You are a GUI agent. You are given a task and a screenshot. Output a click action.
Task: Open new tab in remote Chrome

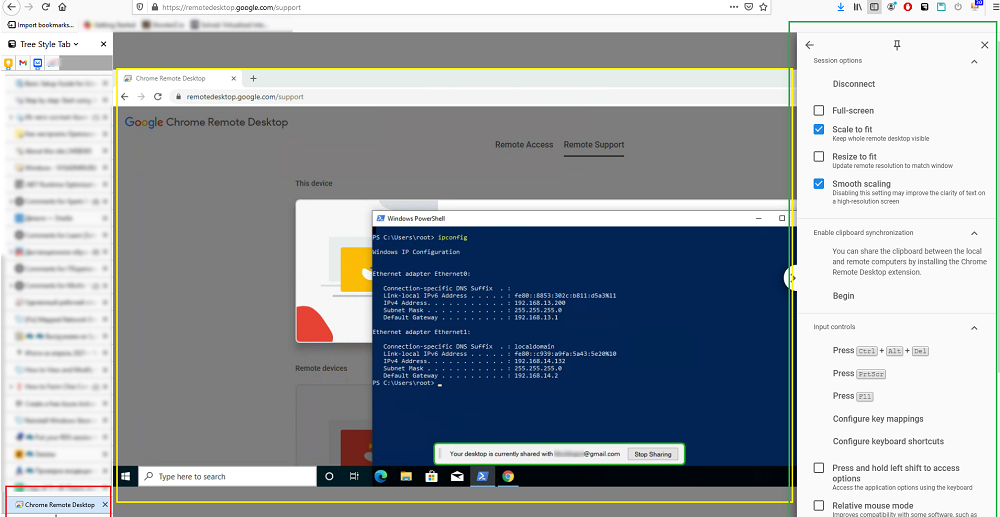[x=253, y=78]
